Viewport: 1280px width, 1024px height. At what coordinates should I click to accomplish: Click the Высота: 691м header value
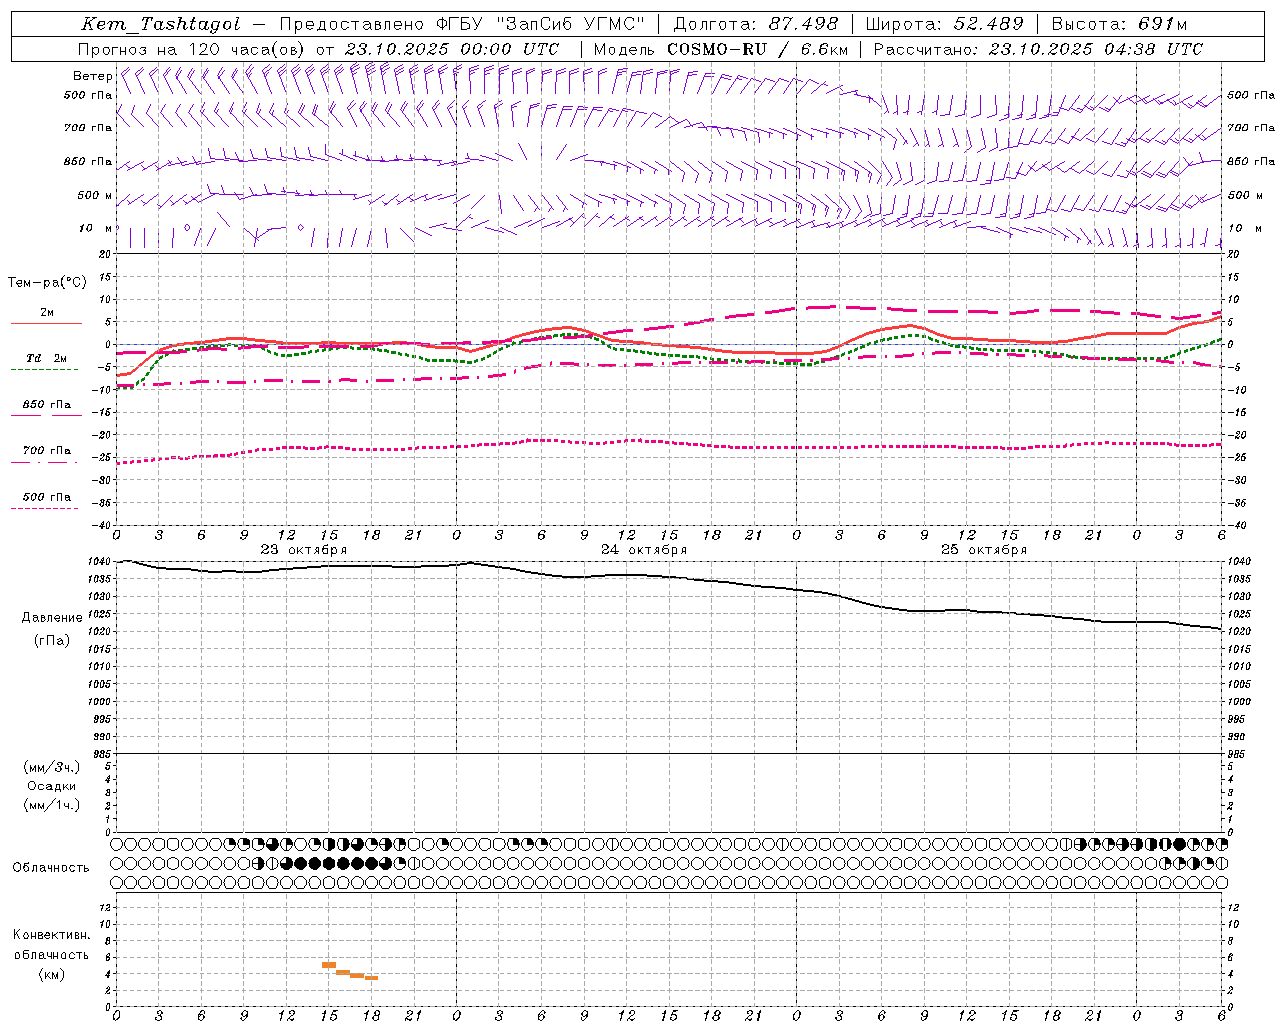coord(1119,24)
